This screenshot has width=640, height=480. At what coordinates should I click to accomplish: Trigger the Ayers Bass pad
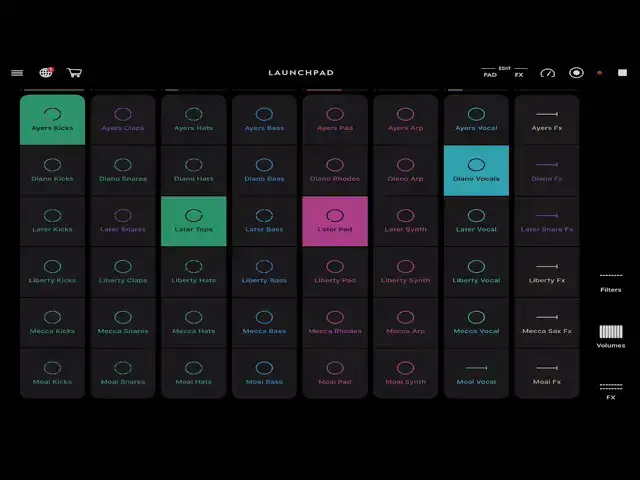pos(264,120)
